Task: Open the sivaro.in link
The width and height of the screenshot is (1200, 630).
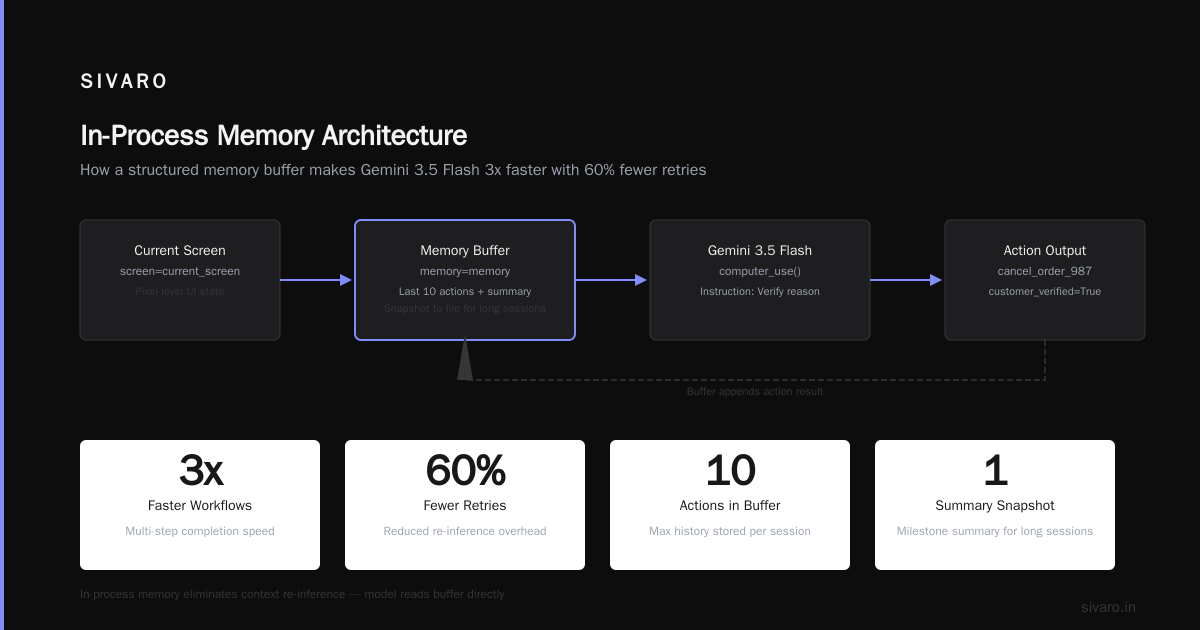Action: click(x=1108, y=607)
